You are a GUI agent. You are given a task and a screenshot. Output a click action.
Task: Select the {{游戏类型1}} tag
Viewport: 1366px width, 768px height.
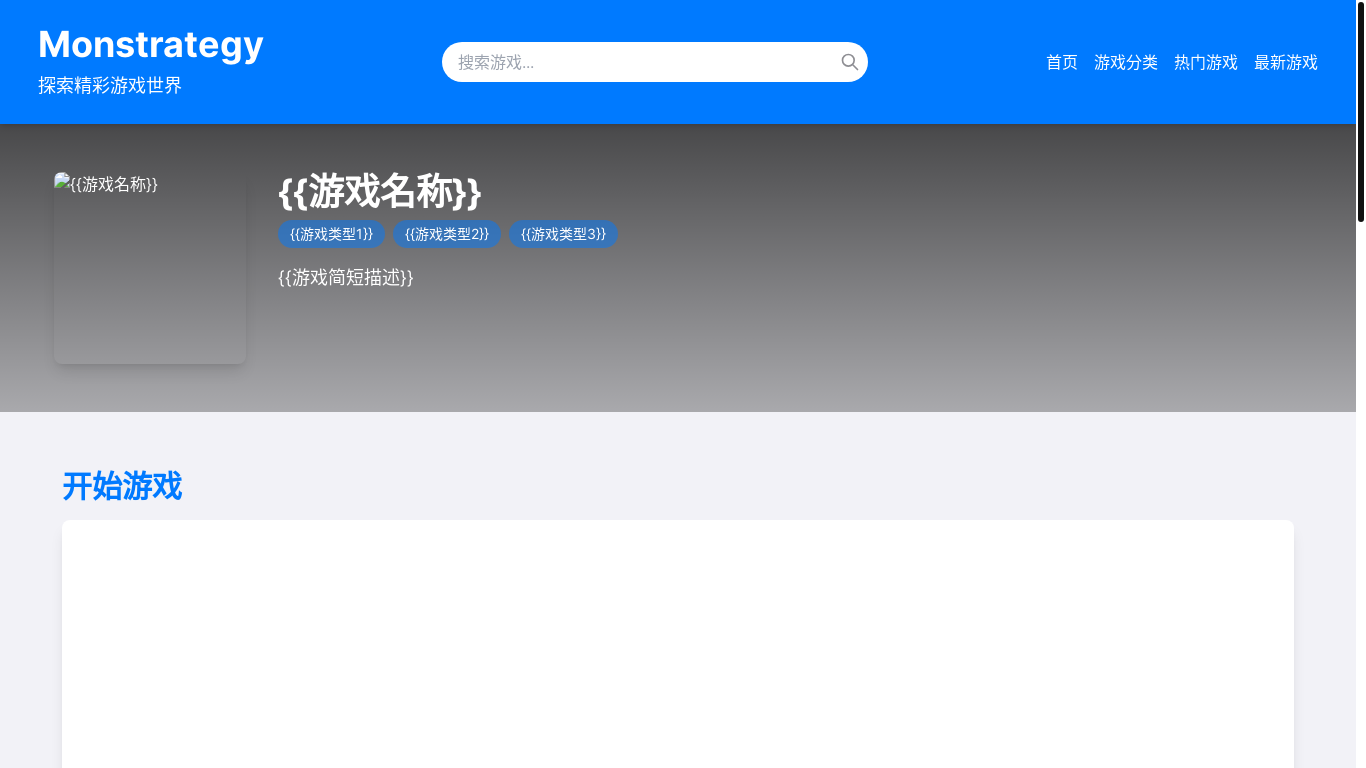point(331,234)
